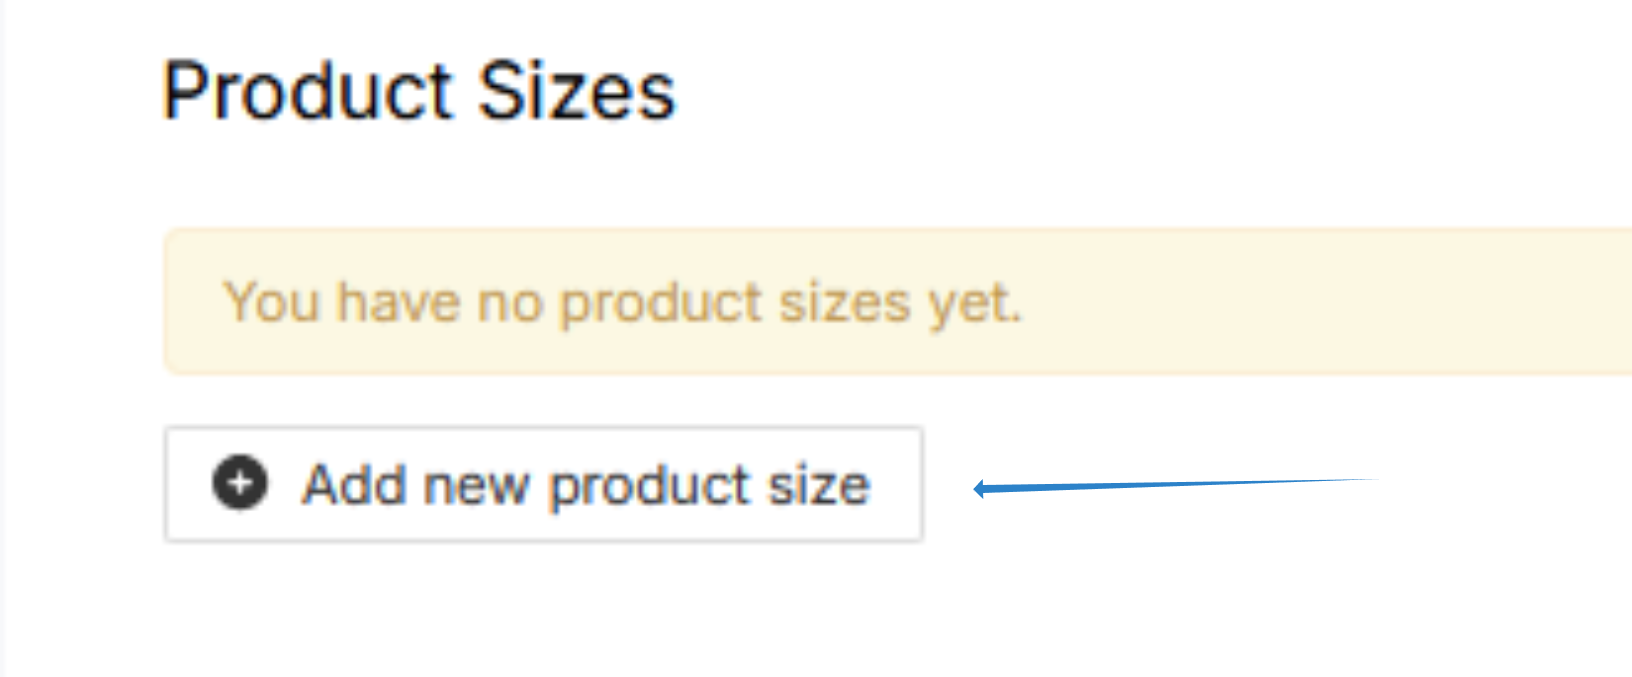Click the add symbol left of the button text
The height and width of the screenshot is (677, 1632).
point(238,484)
